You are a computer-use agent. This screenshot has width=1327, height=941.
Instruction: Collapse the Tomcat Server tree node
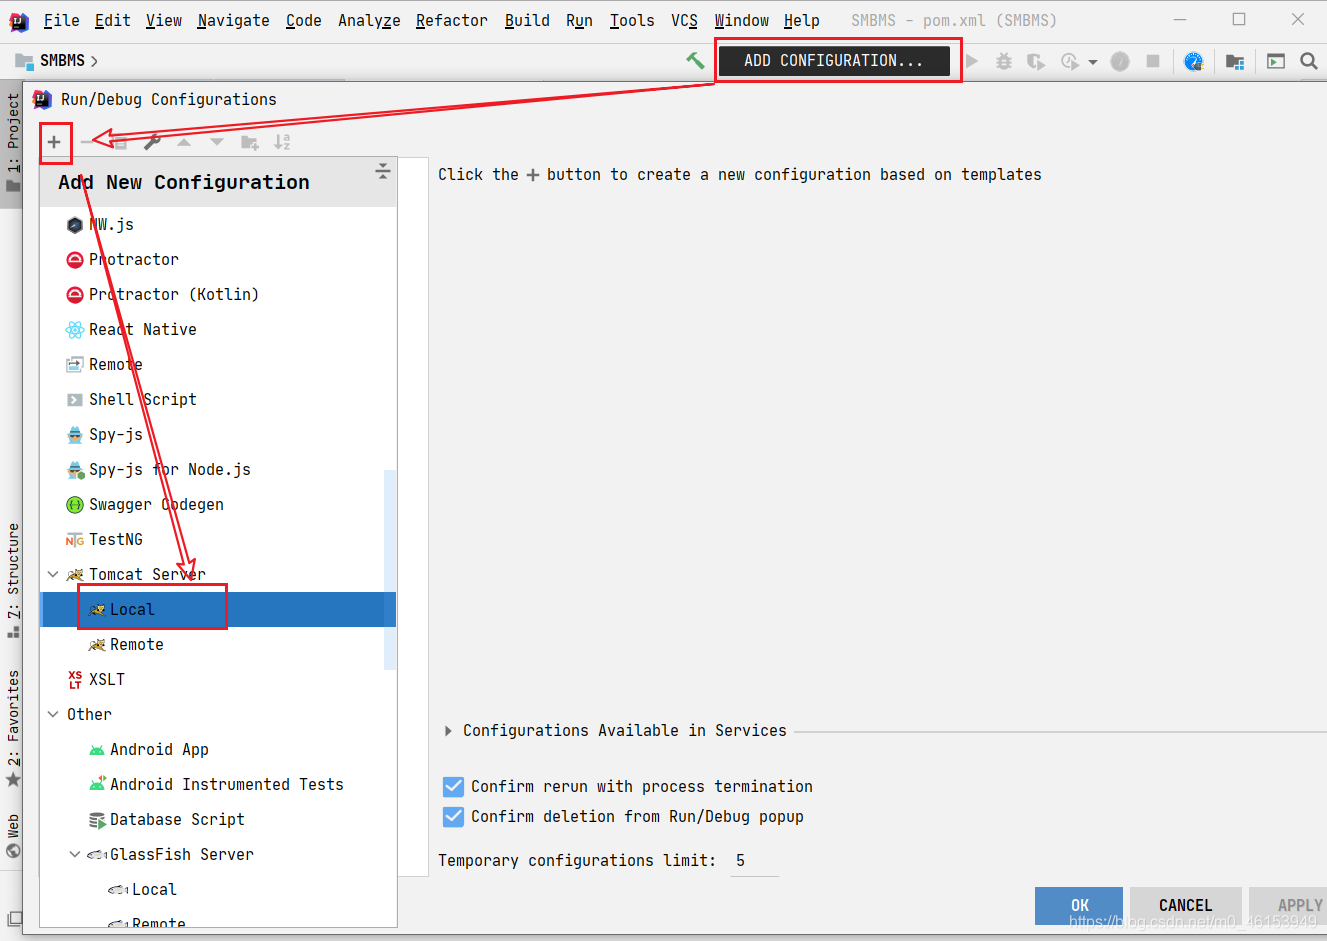[53, 574]
